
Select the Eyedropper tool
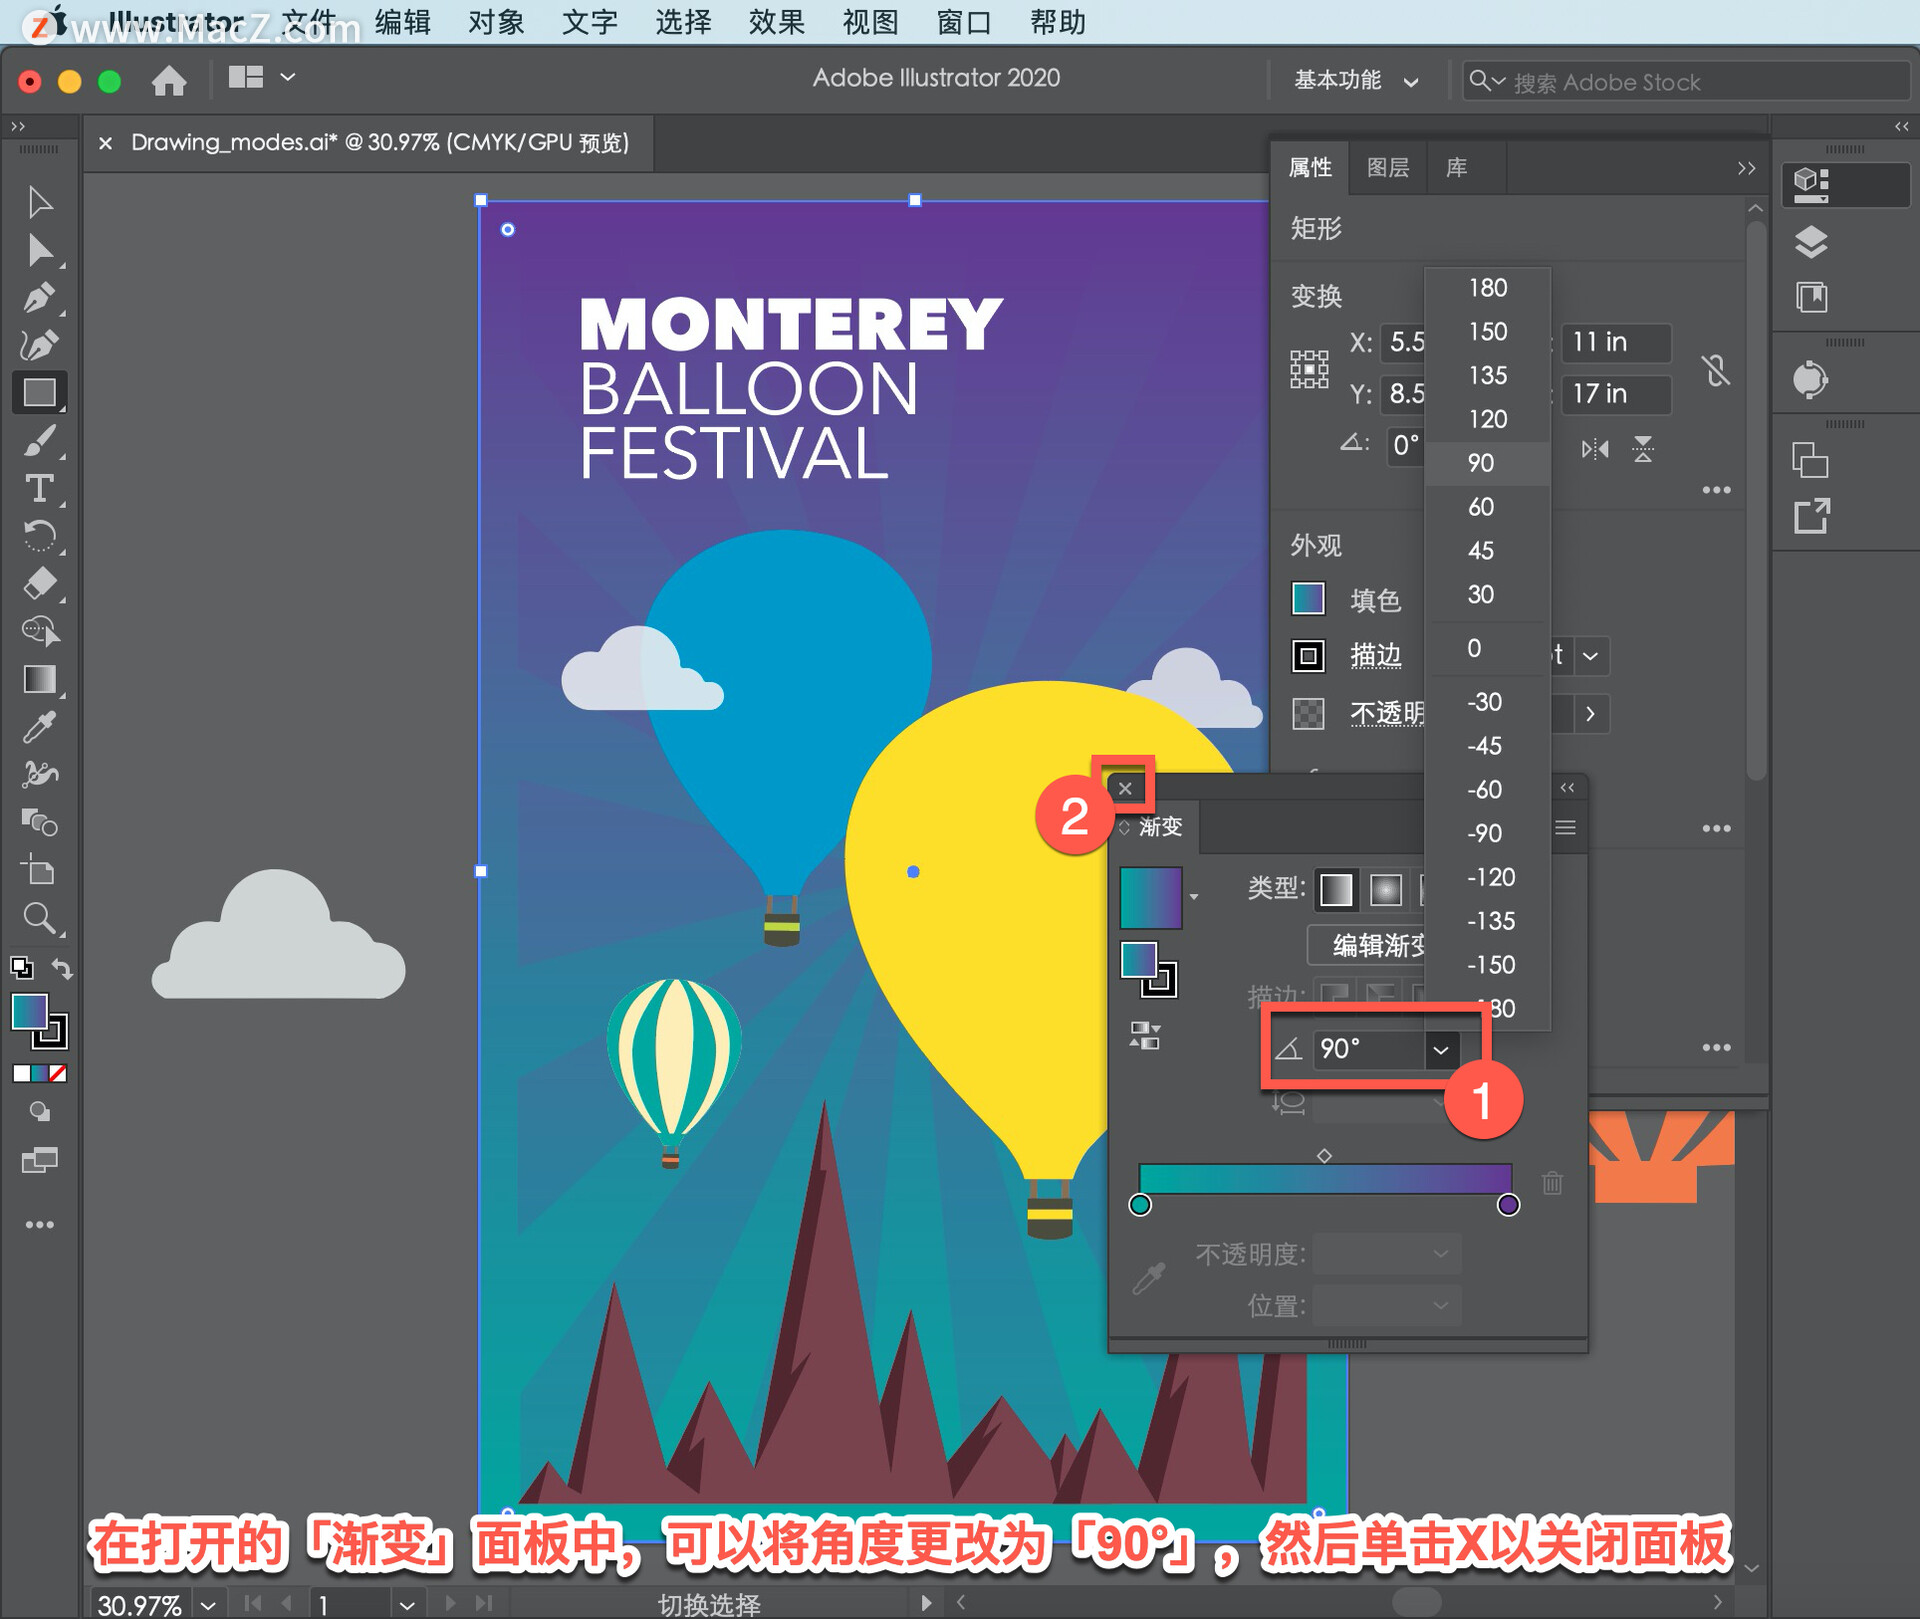(39, 728)
